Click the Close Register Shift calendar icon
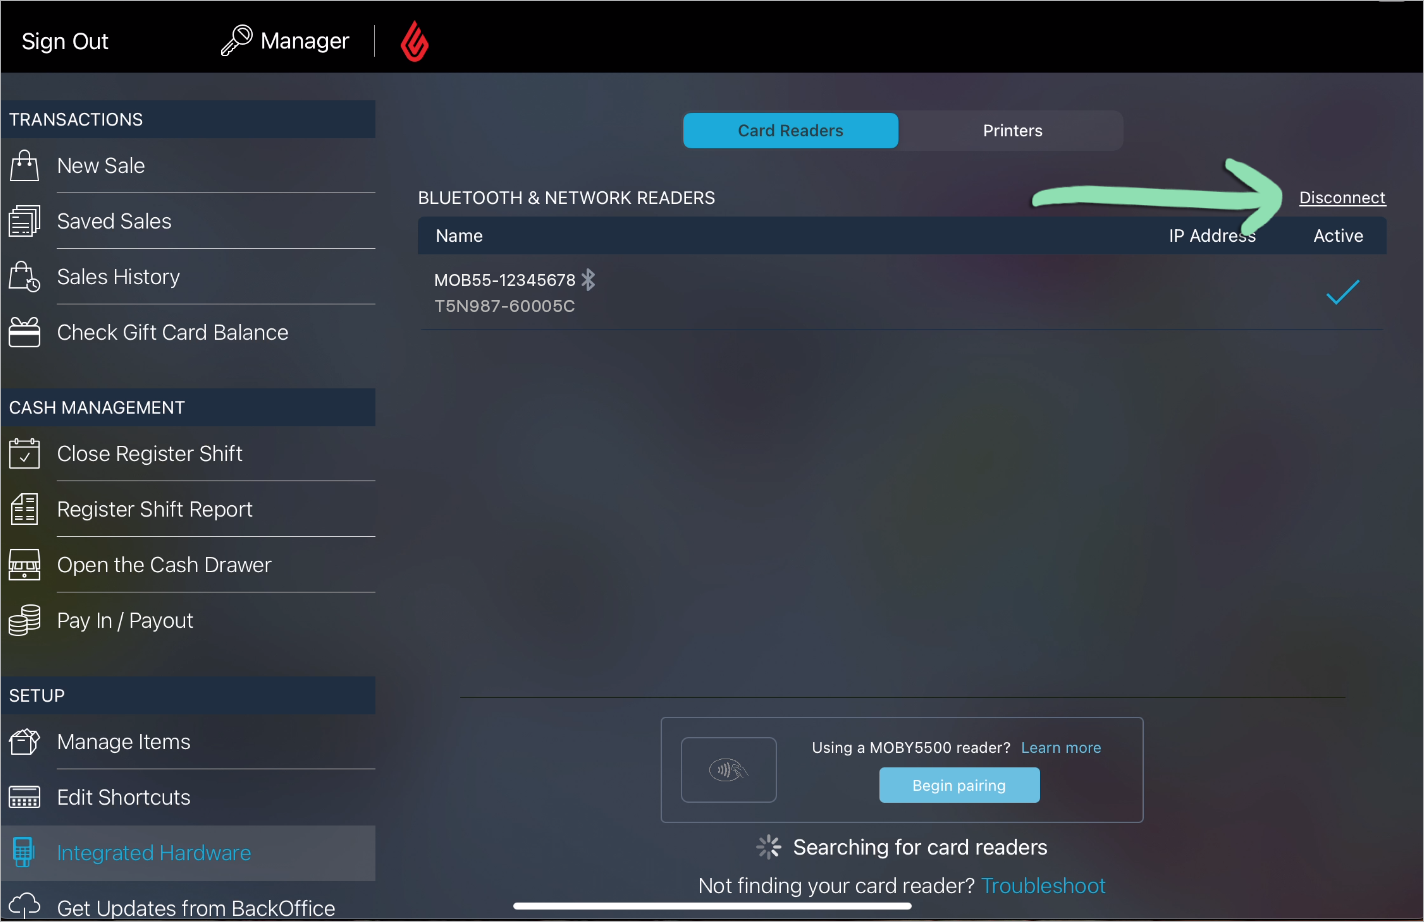1424x922 pixels. [24, 453]
